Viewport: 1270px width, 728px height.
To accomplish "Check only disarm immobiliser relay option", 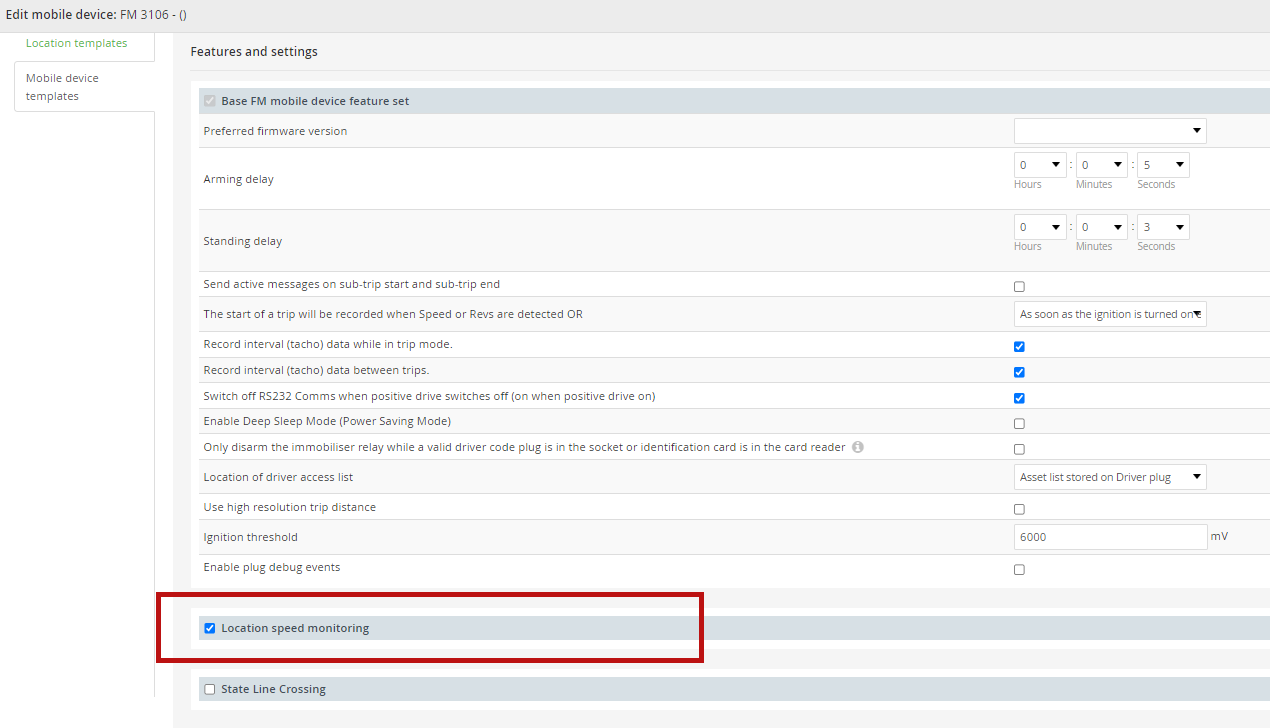I will point(1019,449).
